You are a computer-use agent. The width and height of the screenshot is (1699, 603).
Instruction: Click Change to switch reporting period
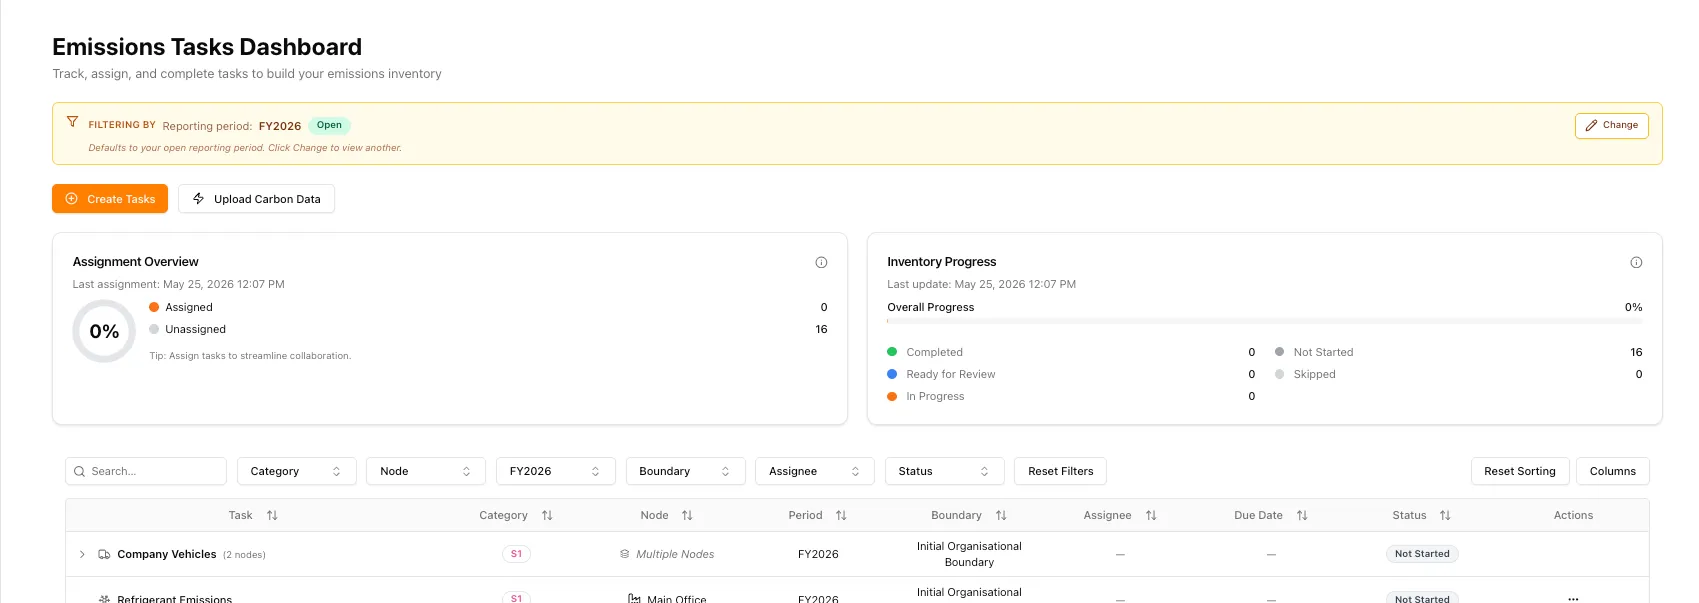[x=1612, y=125]
